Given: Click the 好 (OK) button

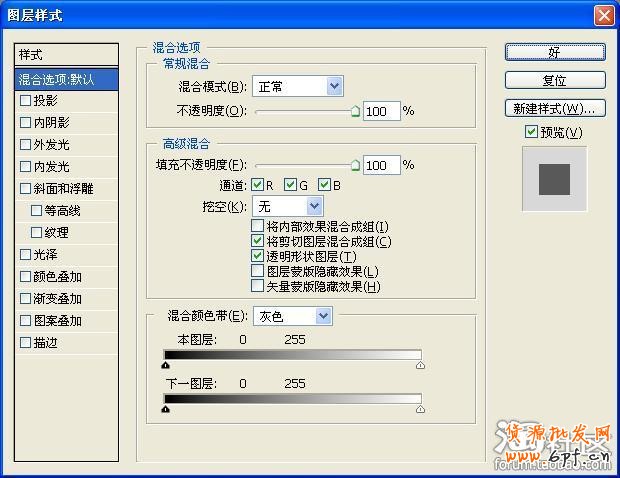Looking at the screenshot, I should point(554,51).
